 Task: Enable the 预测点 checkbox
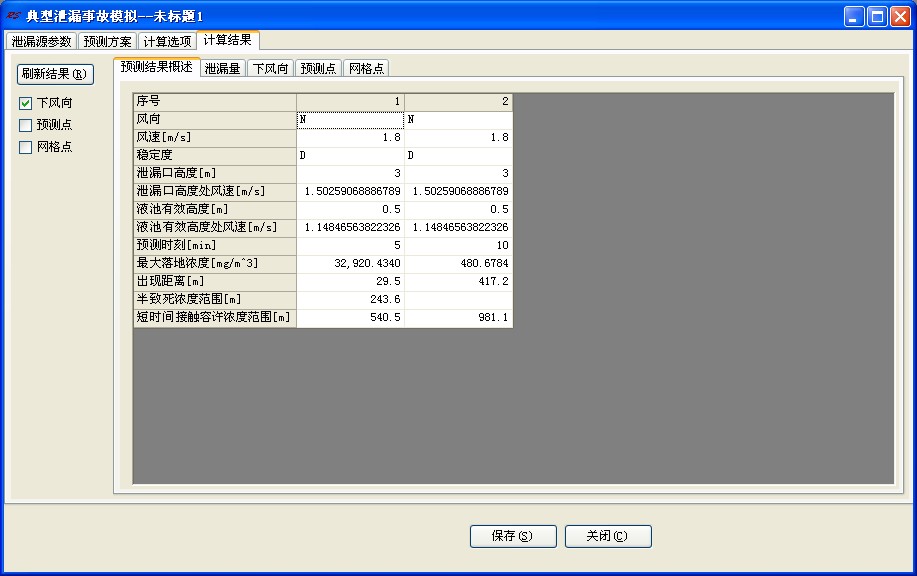point(25,125)
